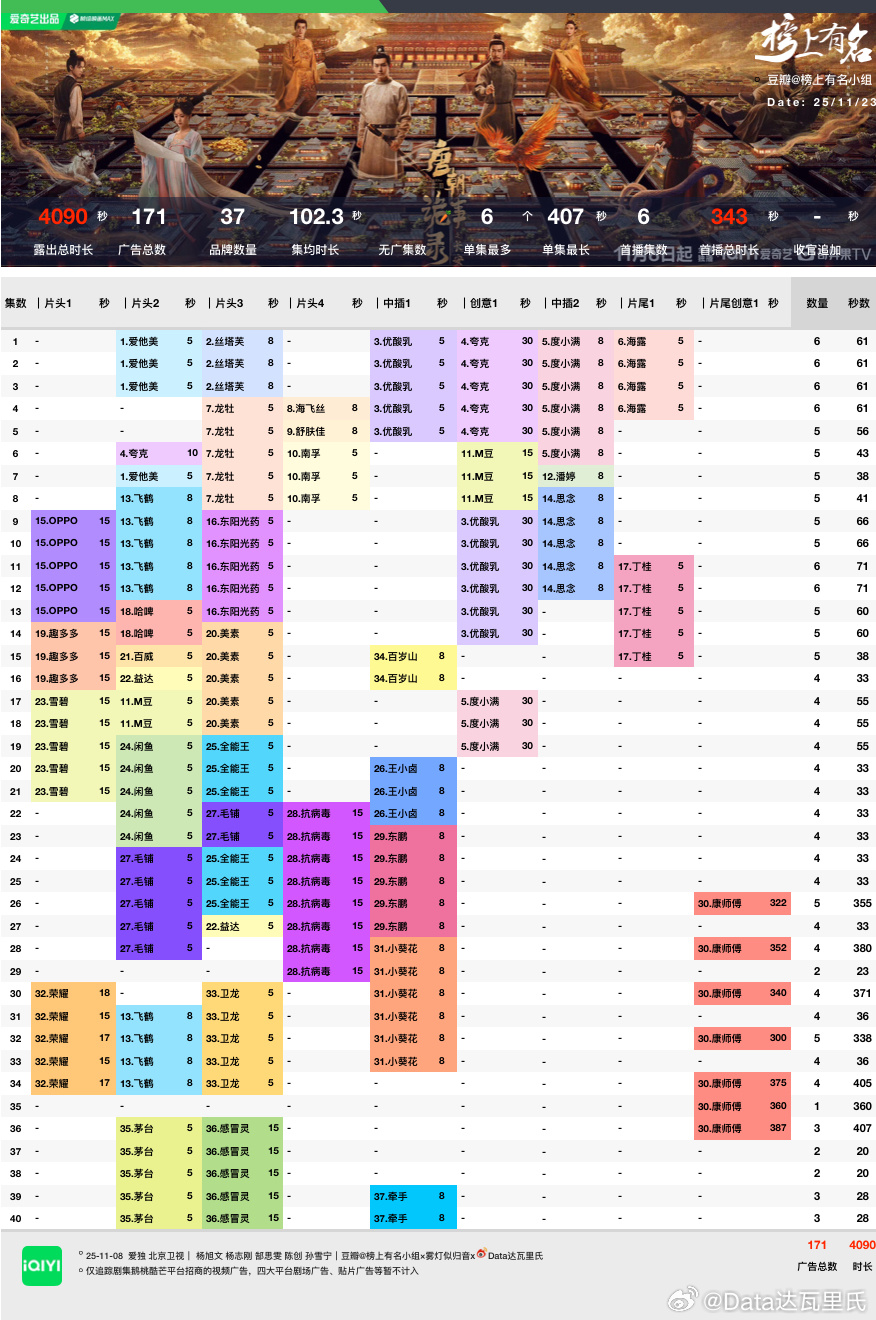Click the 43 seconds total for episode 6
876x1320 pixels.
tap(862, 454)
